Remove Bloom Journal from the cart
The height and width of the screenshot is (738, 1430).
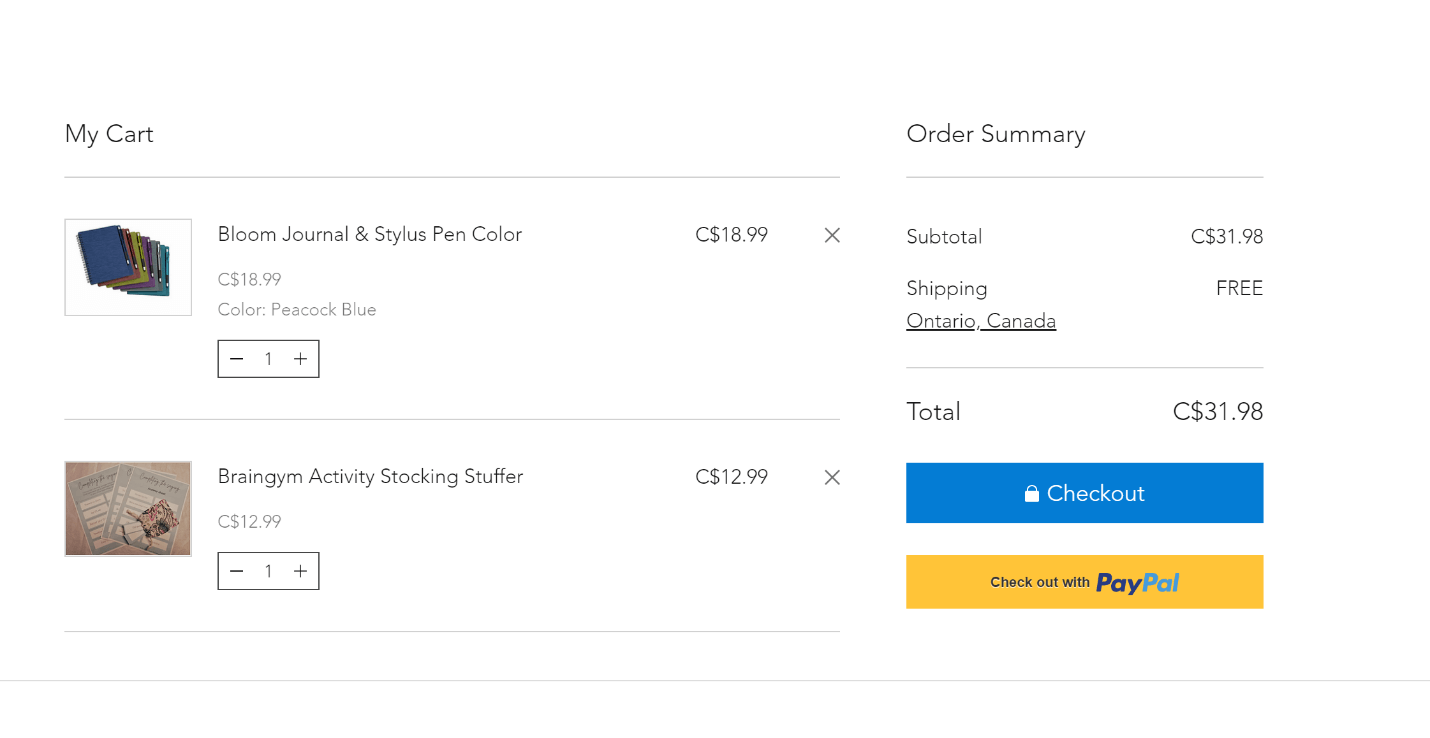point(832,235)
